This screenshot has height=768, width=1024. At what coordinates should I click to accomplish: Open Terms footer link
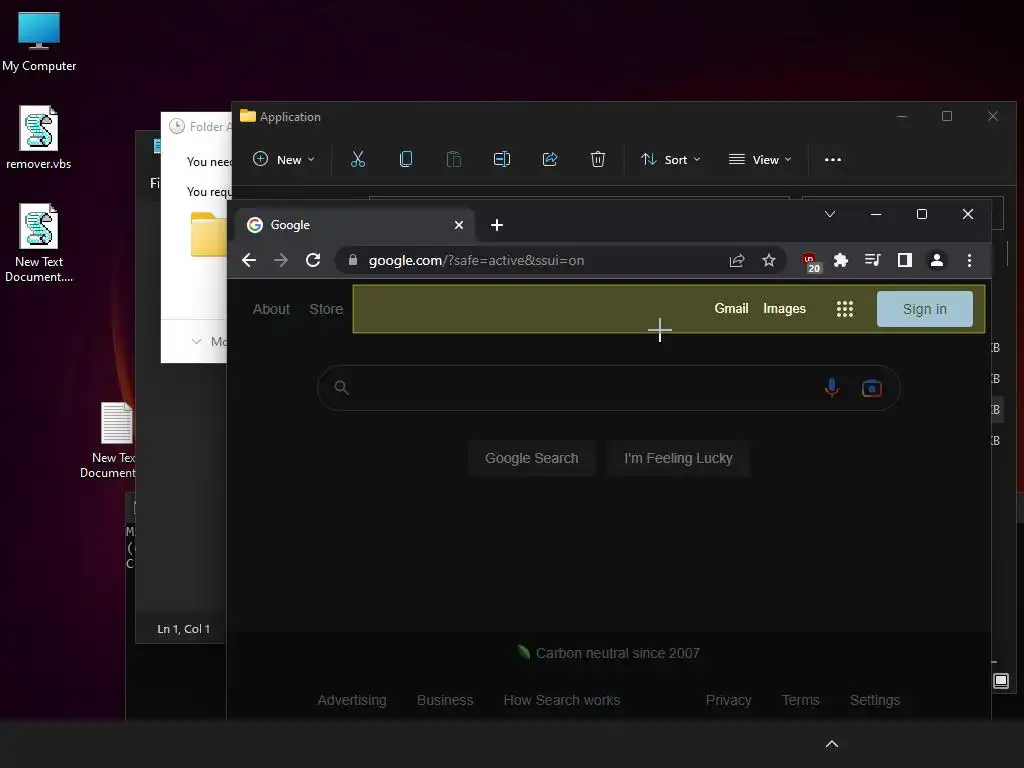point(801,700)
